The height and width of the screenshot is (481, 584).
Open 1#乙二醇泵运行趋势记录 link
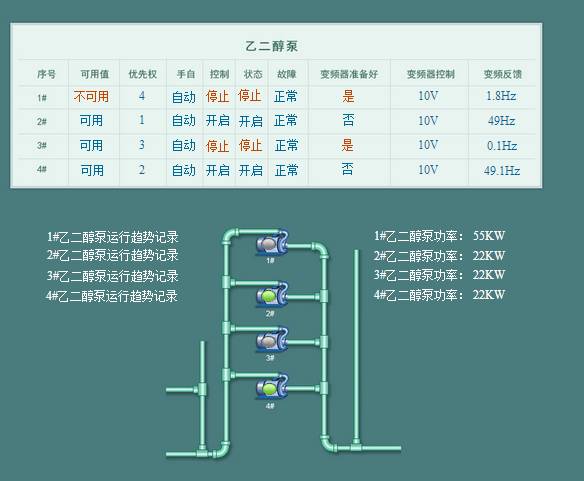click(112, 237)
